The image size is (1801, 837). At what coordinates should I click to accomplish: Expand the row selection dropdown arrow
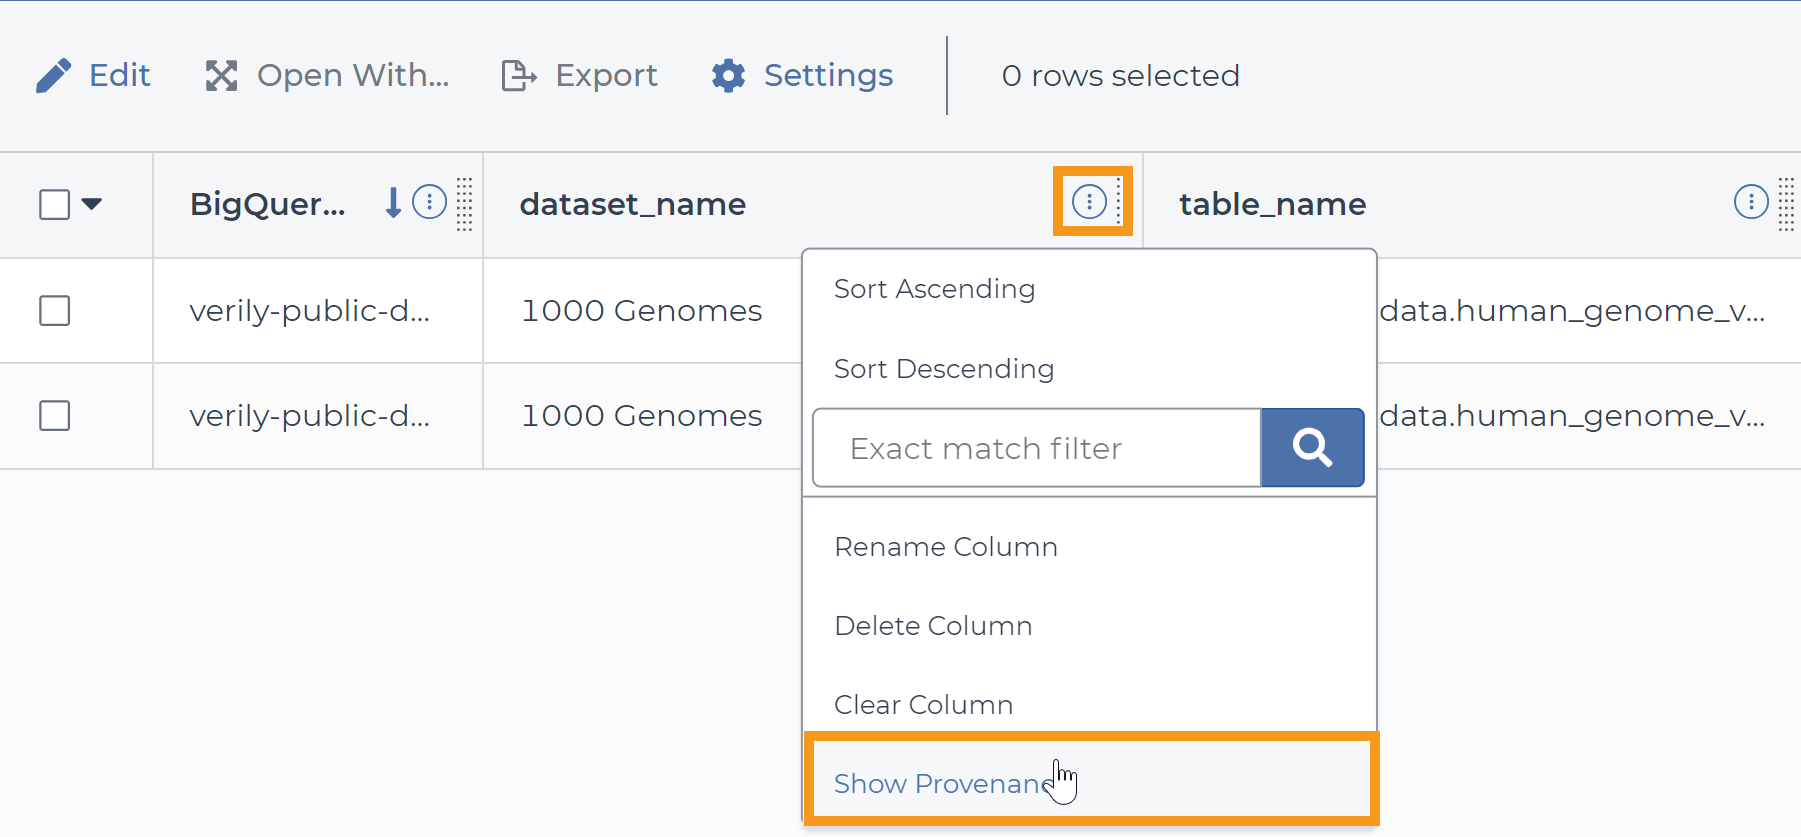click(x=92, y=204)
